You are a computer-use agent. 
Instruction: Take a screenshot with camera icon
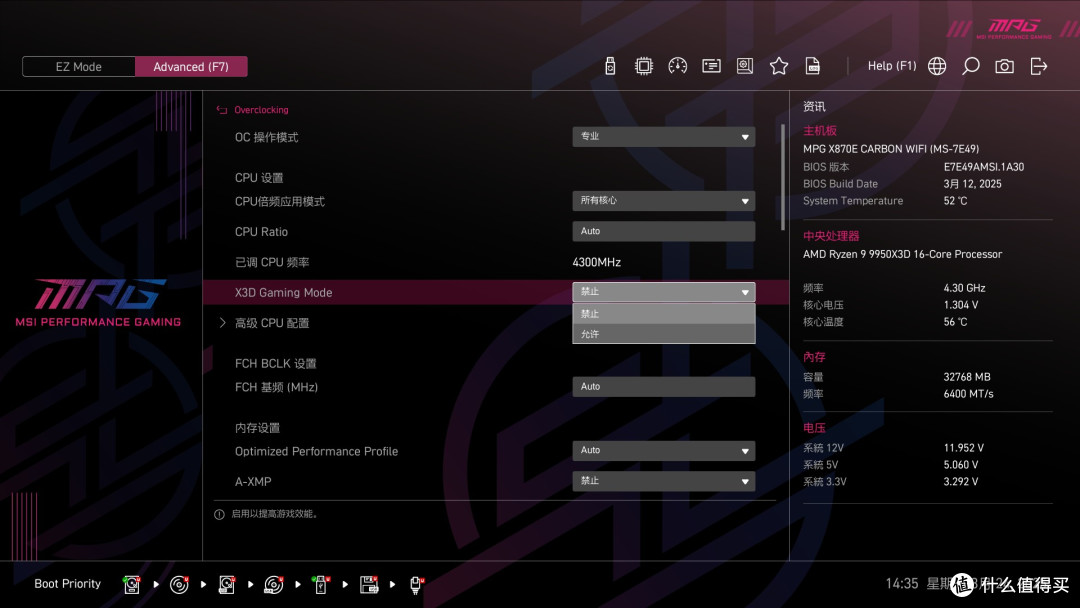point(1004,66)
